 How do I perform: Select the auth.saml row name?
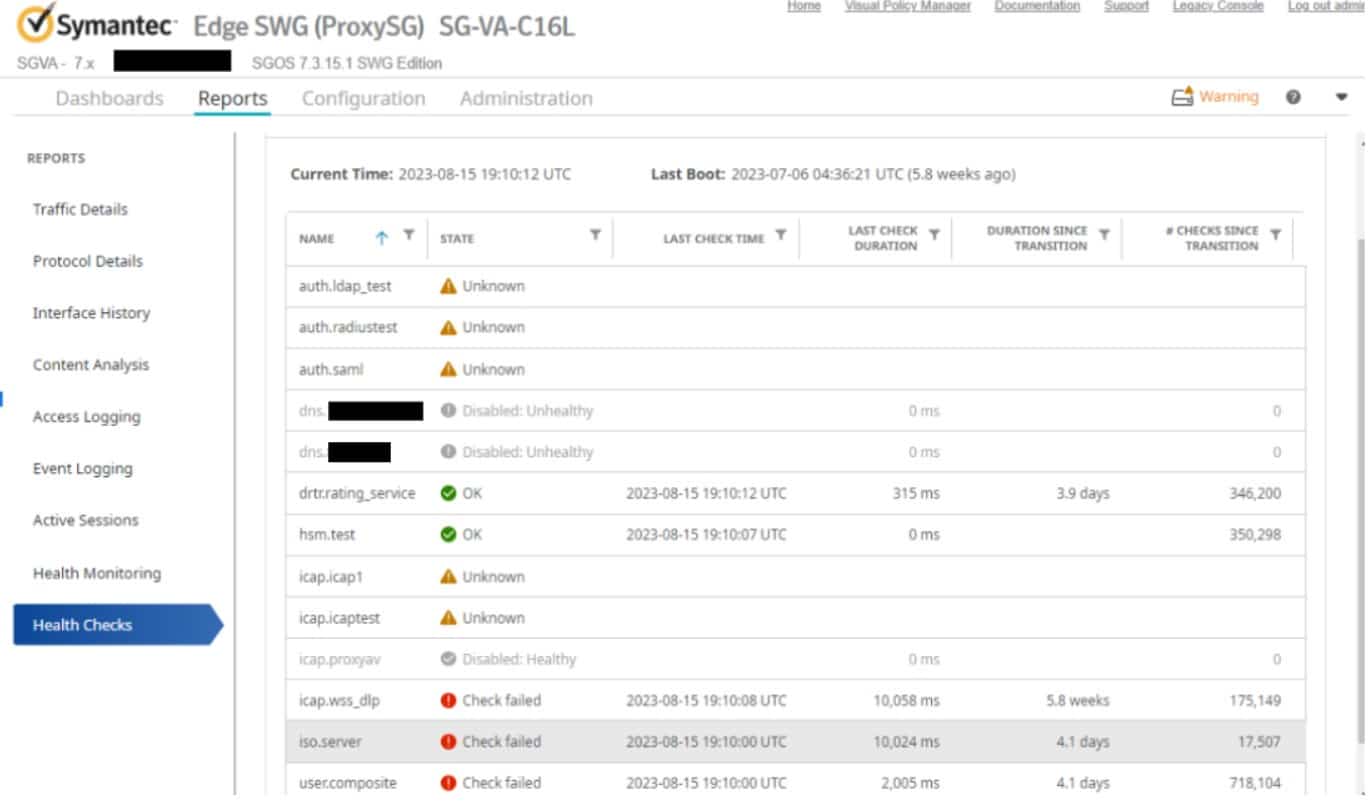[x=331, y=369]
